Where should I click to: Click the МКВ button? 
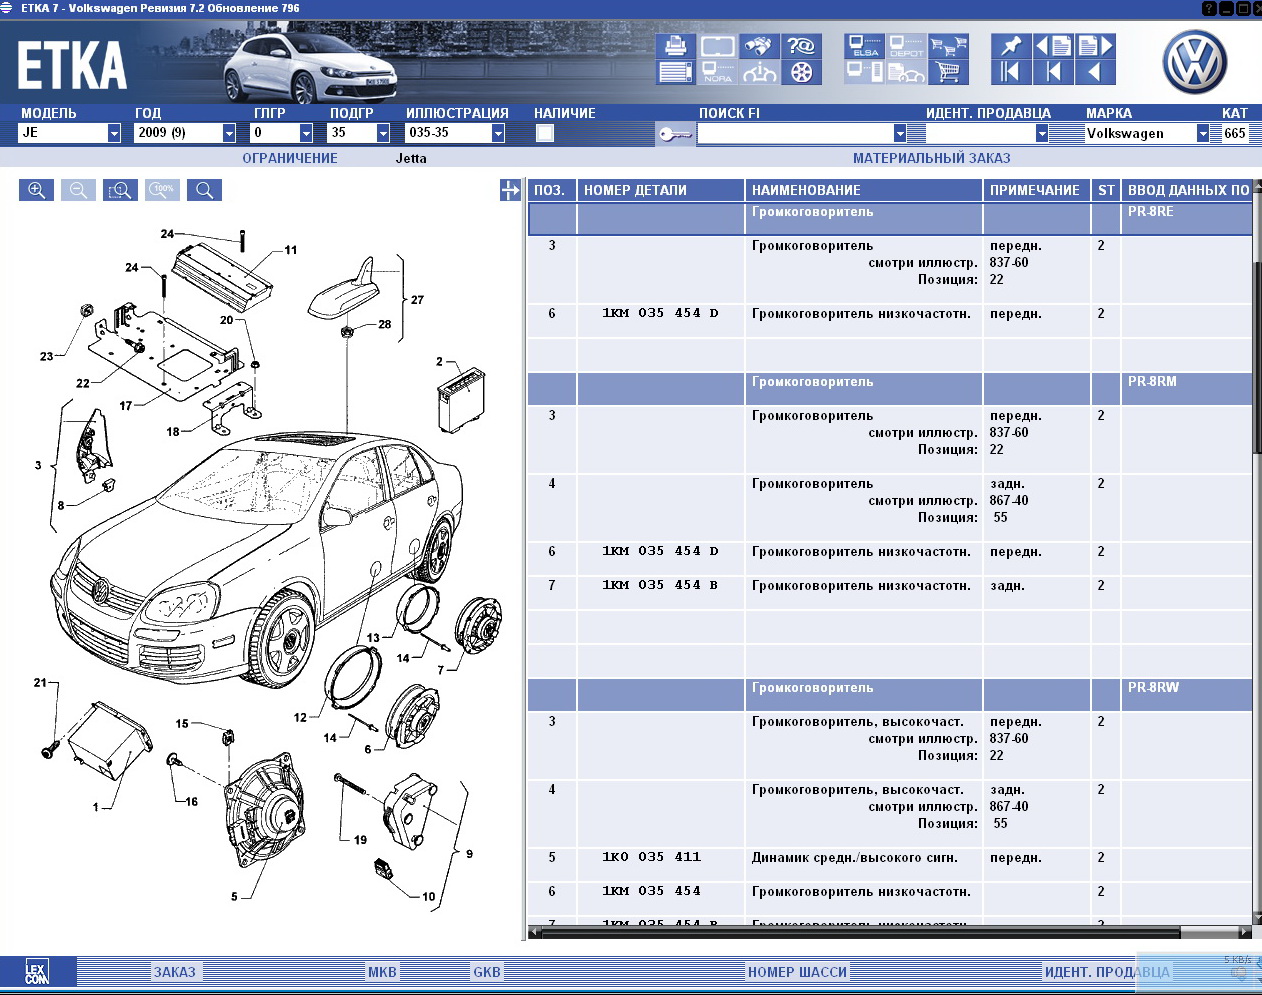coord(382,972)
